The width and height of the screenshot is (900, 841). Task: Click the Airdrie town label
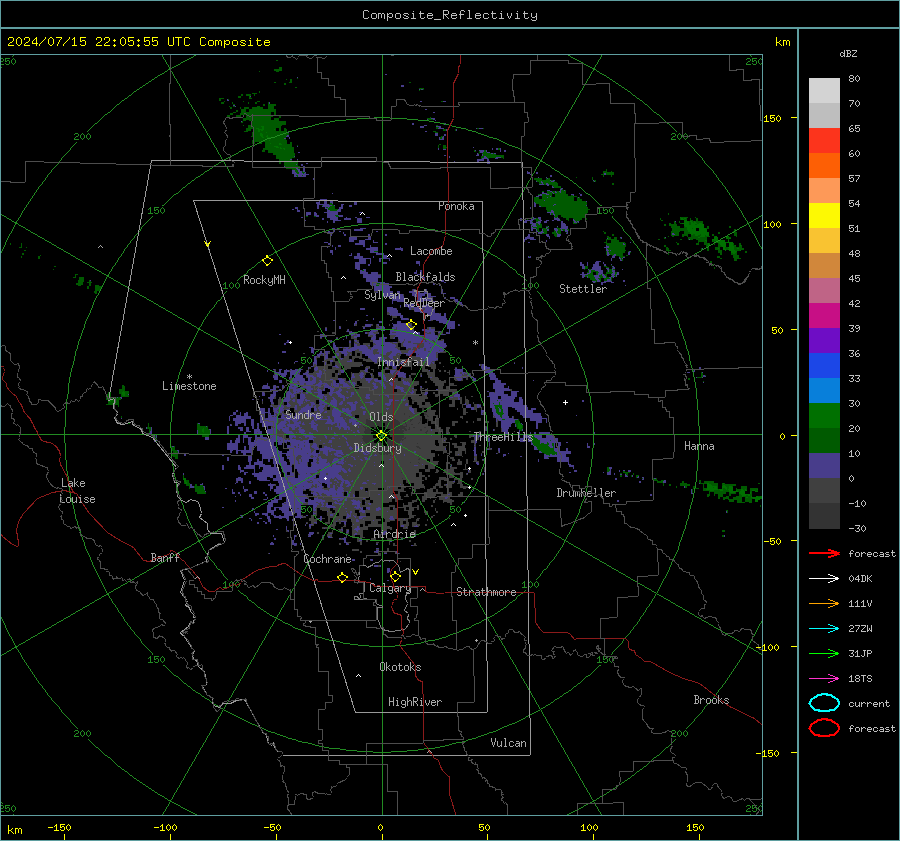pos(394,534)
